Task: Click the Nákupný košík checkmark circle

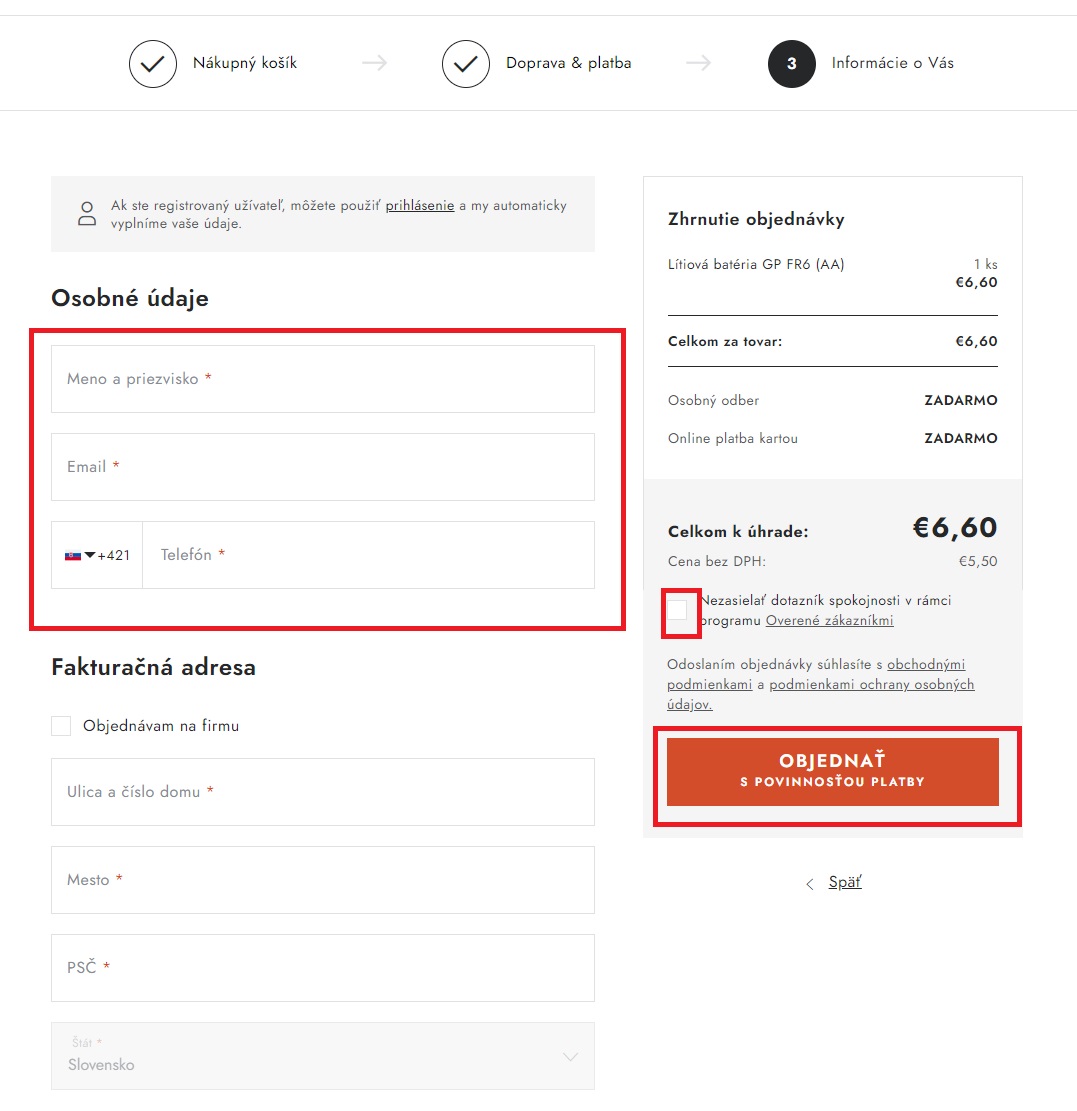Action: click(152, 64)
